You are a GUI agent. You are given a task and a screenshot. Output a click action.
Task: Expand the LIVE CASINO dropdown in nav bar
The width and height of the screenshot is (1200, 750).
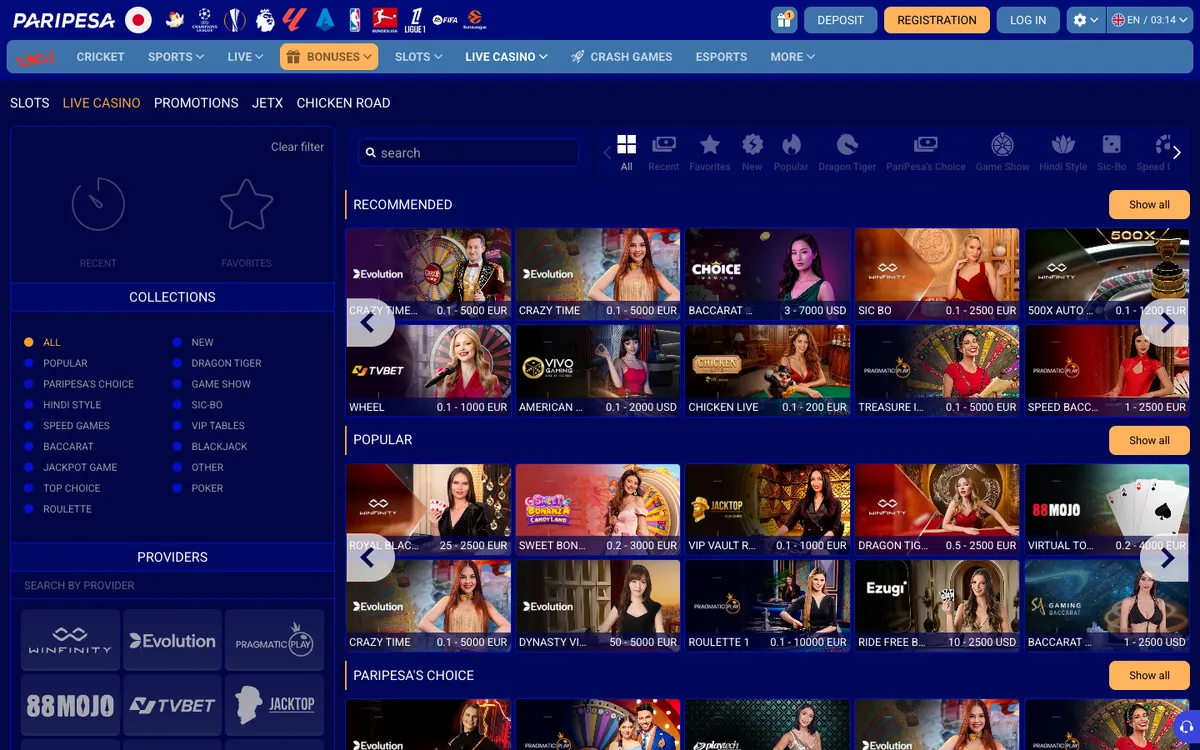pos(506,57)
